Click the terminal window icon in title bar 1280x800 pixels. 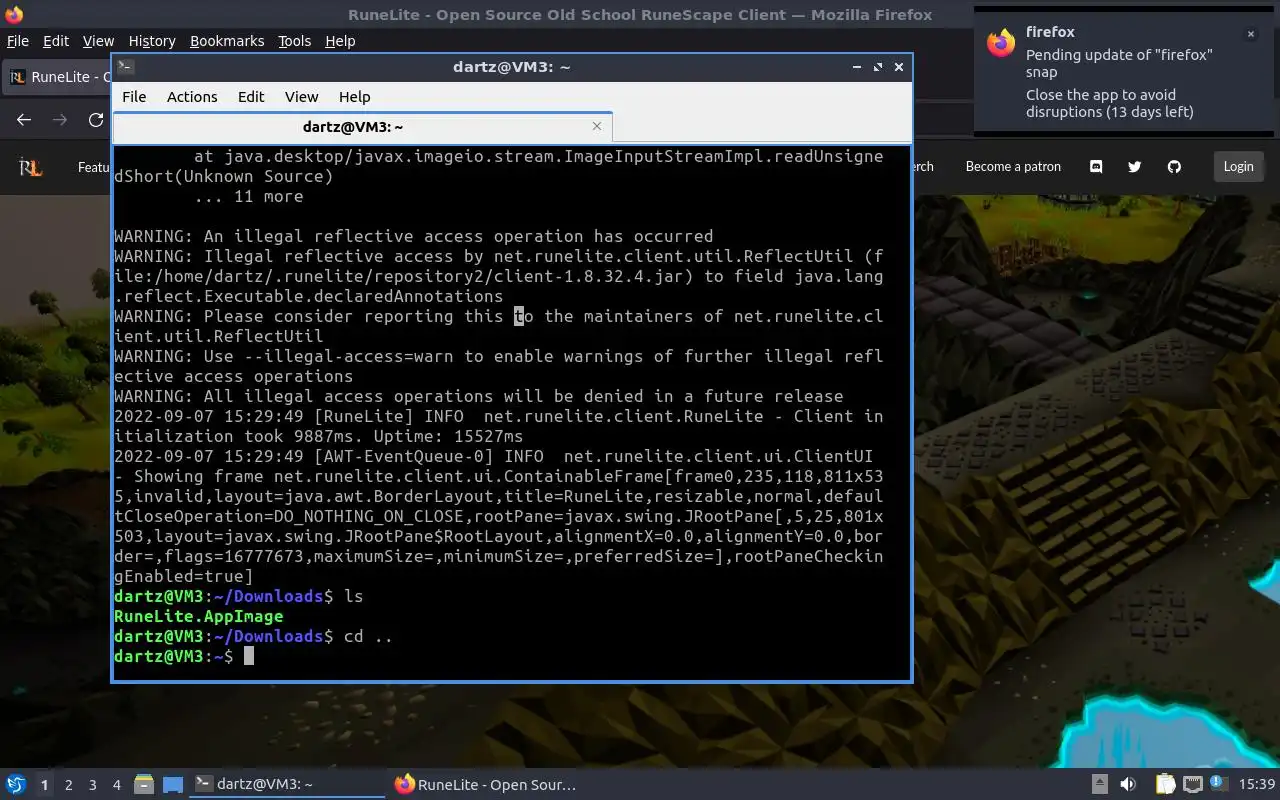pos(125,67)
